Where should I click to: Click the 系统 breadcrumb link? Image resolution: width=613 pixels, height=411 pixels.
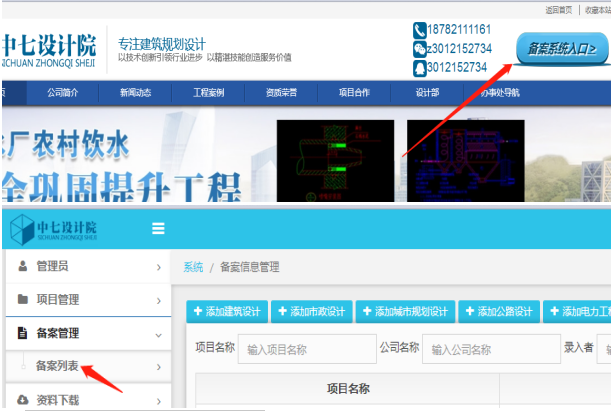point(193,267)
